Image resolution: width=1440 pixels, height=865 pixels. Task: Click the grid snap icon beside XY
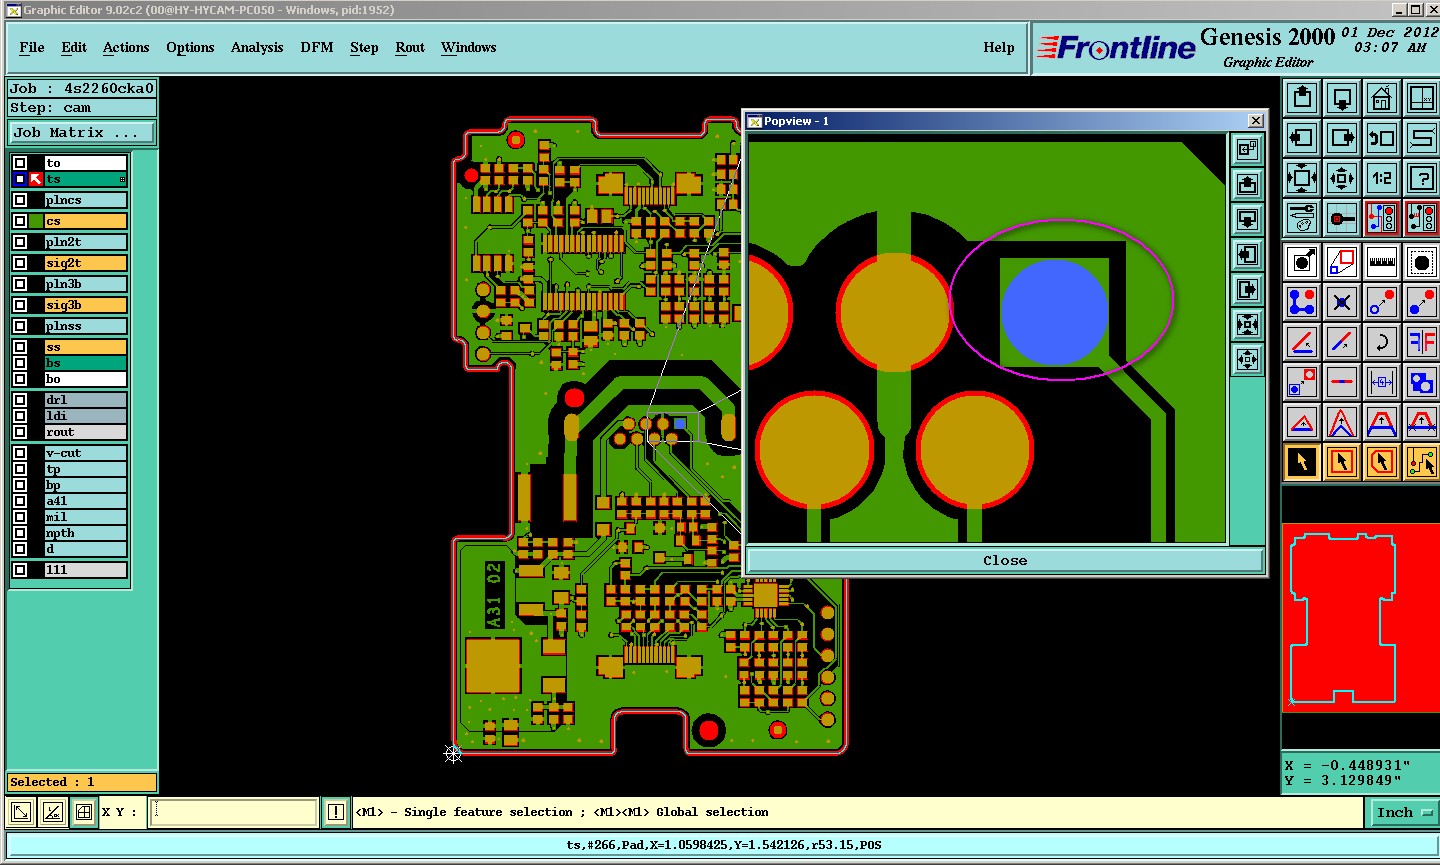(84, 812)
